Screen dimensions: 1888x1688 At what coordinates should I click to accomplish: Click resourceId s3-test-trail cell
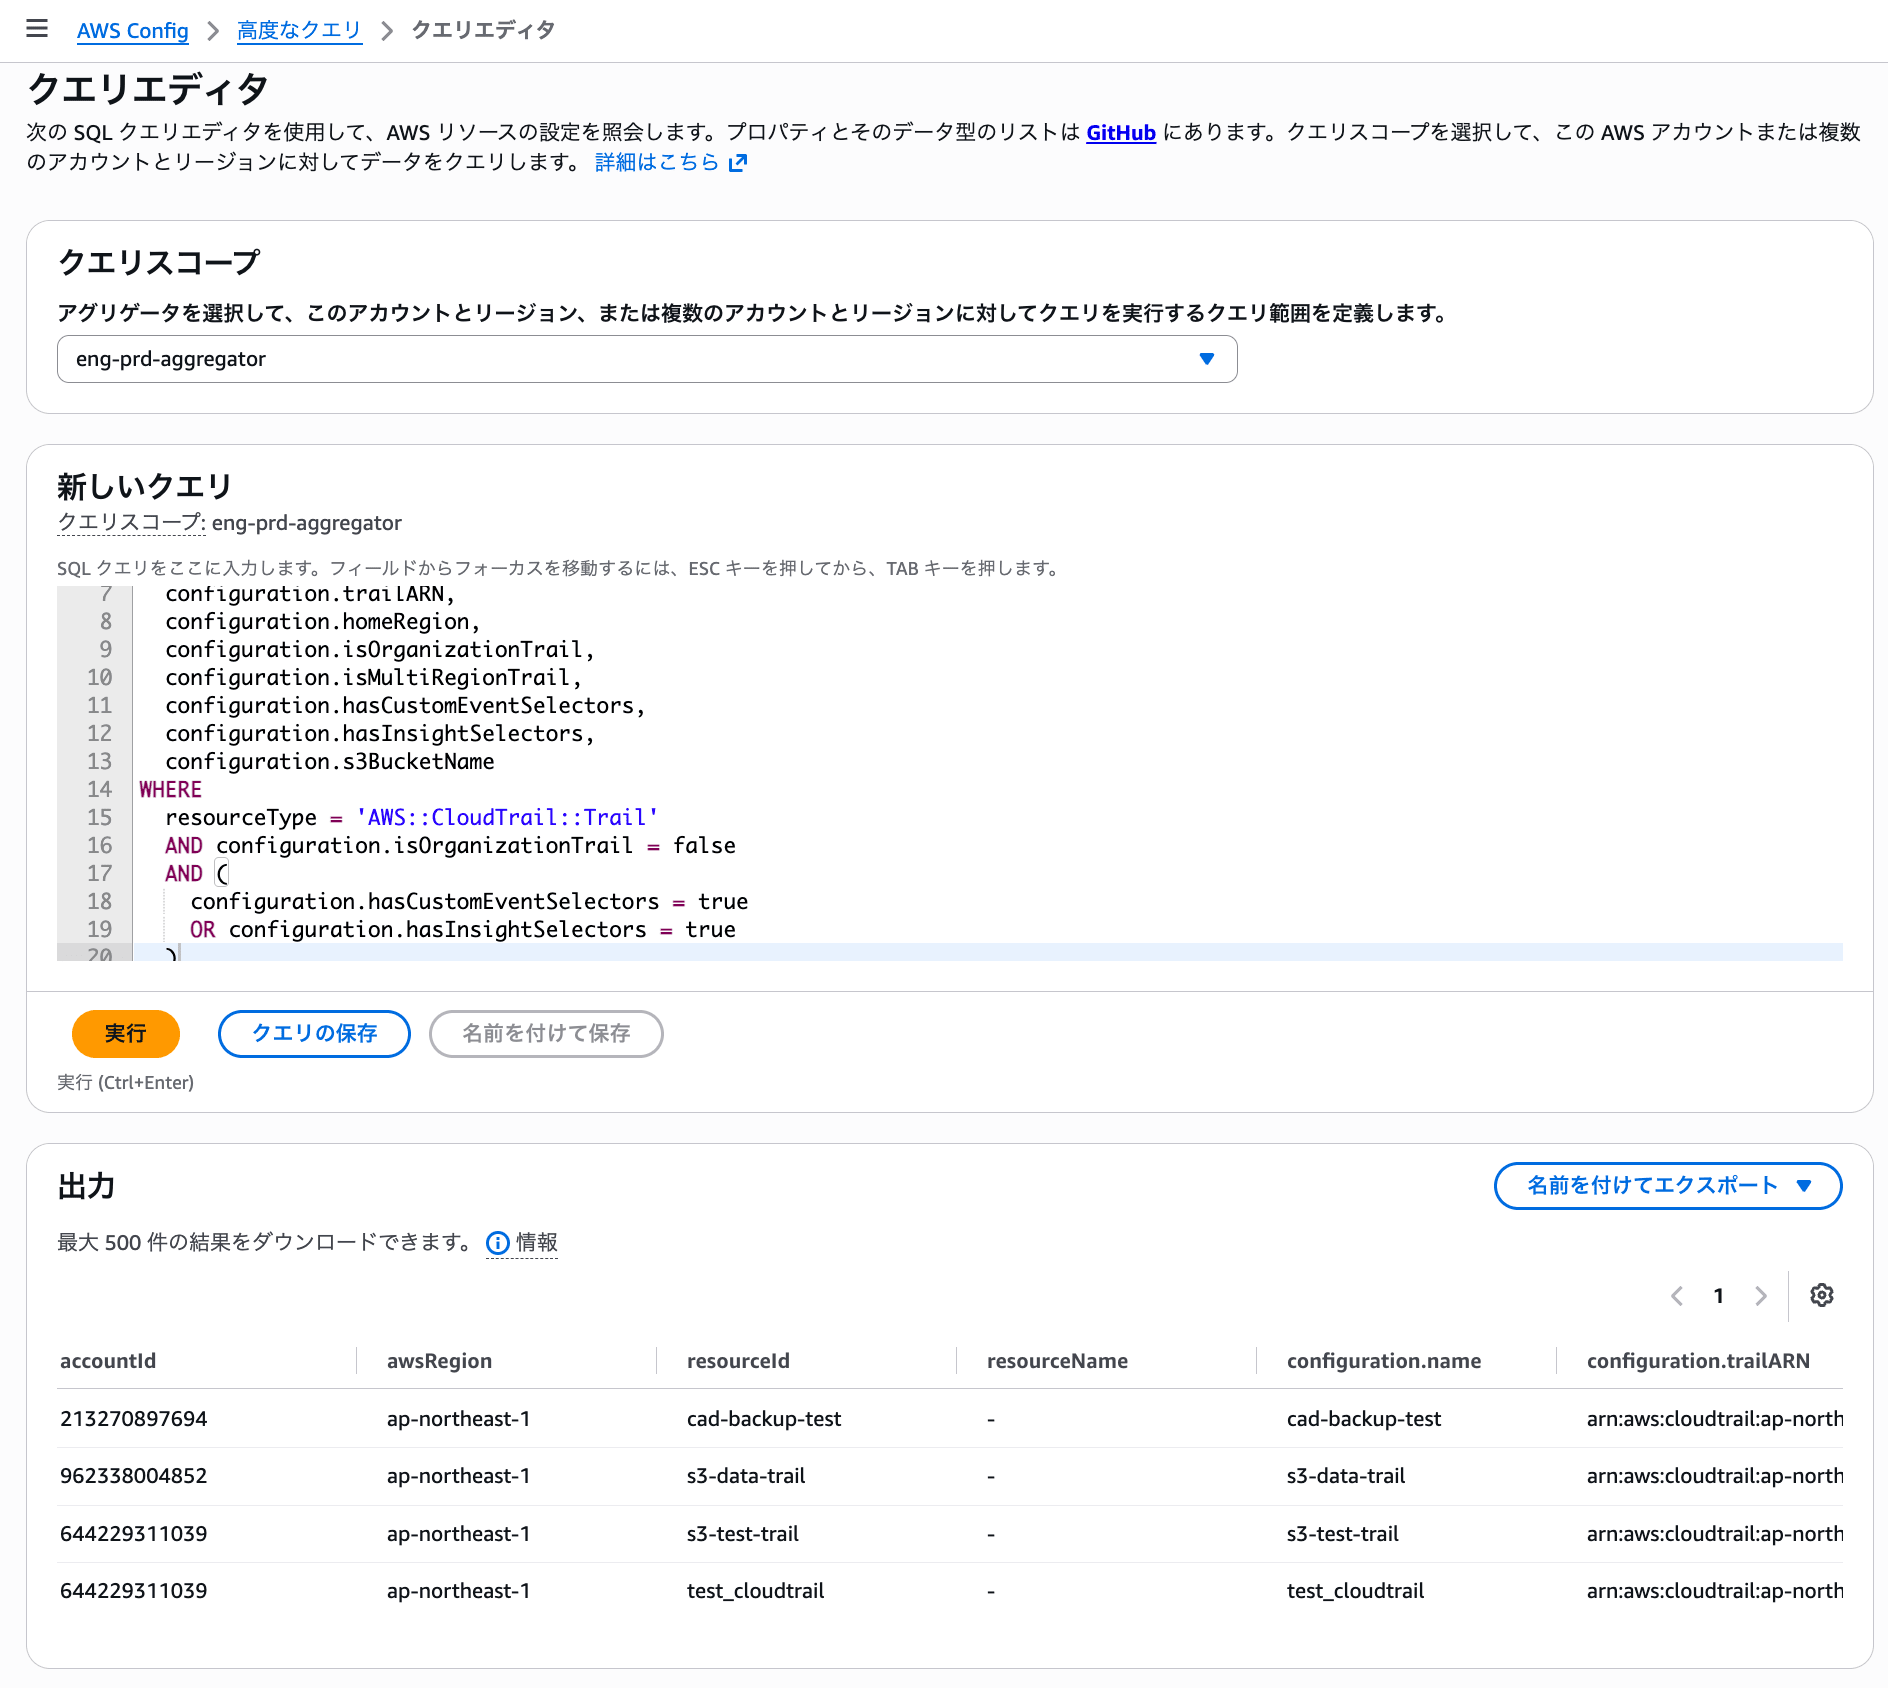[x=743, y=1533]
